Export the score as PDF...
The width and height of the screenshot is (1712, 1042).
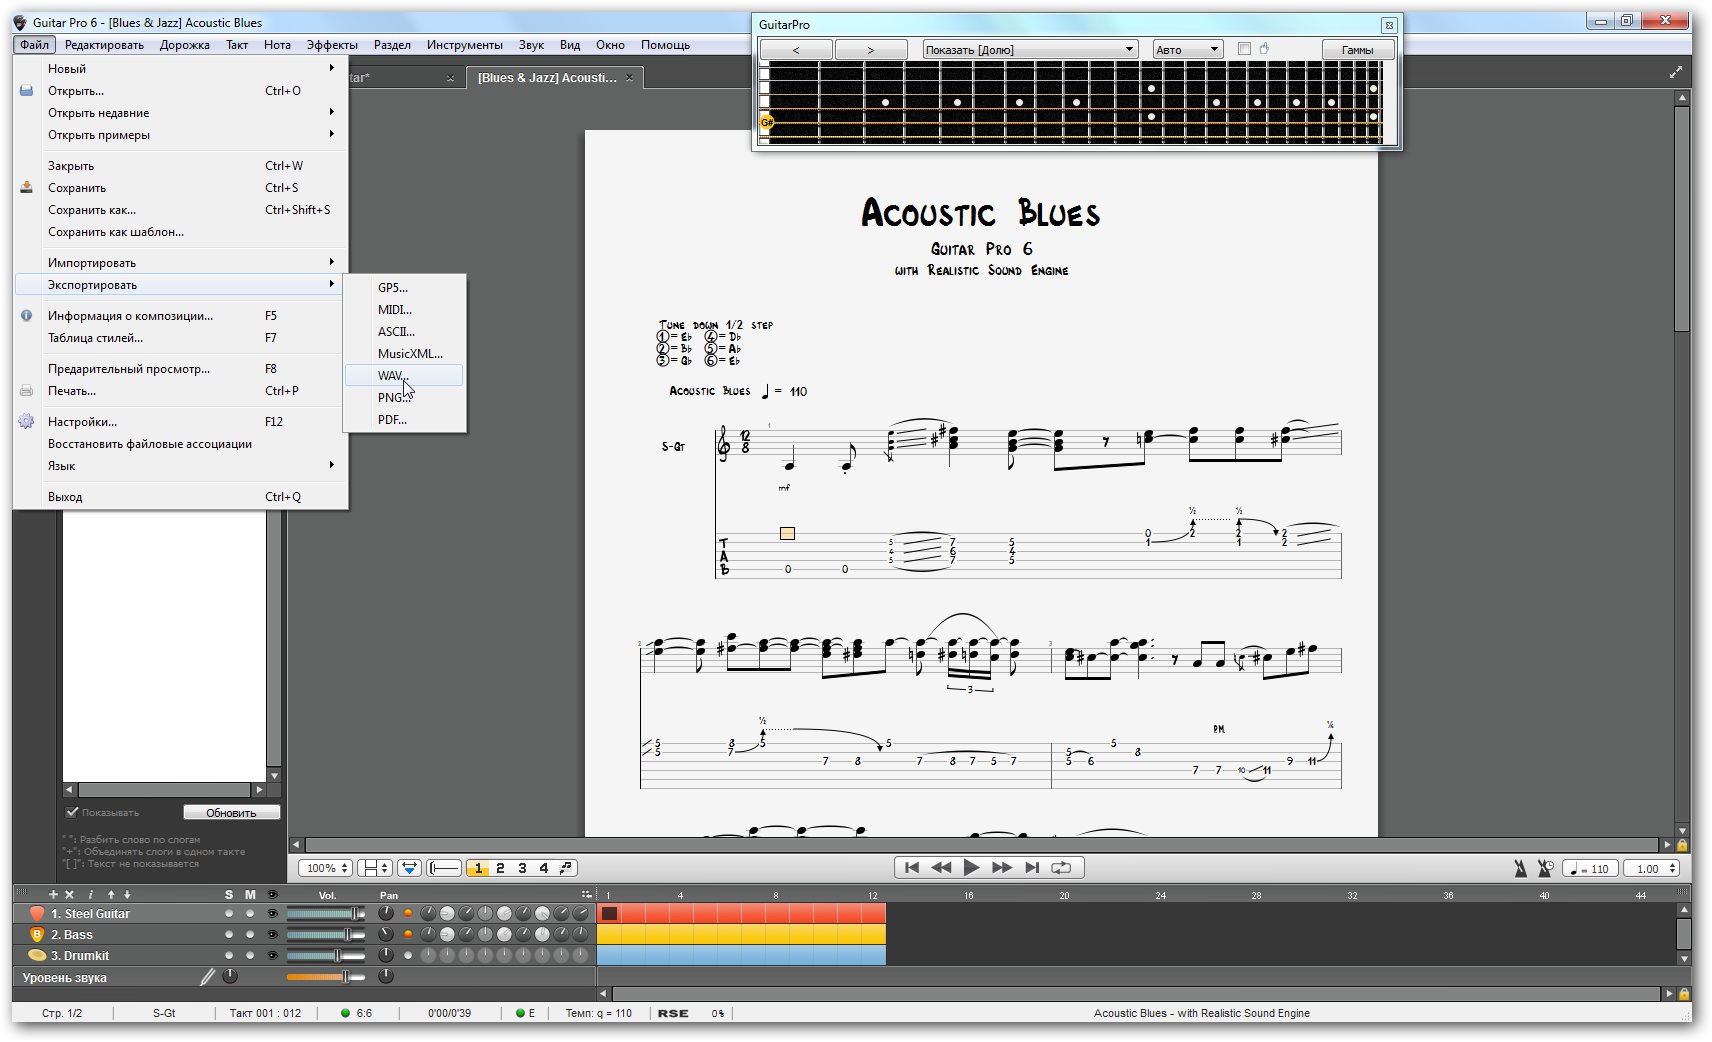click(404, 419)
